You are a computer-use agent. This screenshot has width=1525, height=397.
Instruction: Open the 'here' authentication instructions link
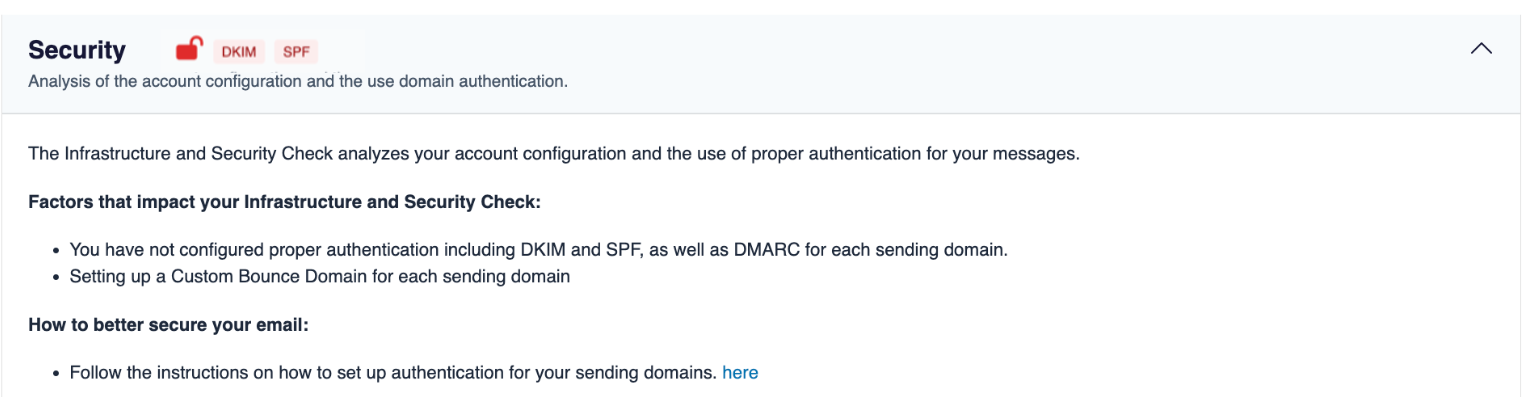pos(740,373)
